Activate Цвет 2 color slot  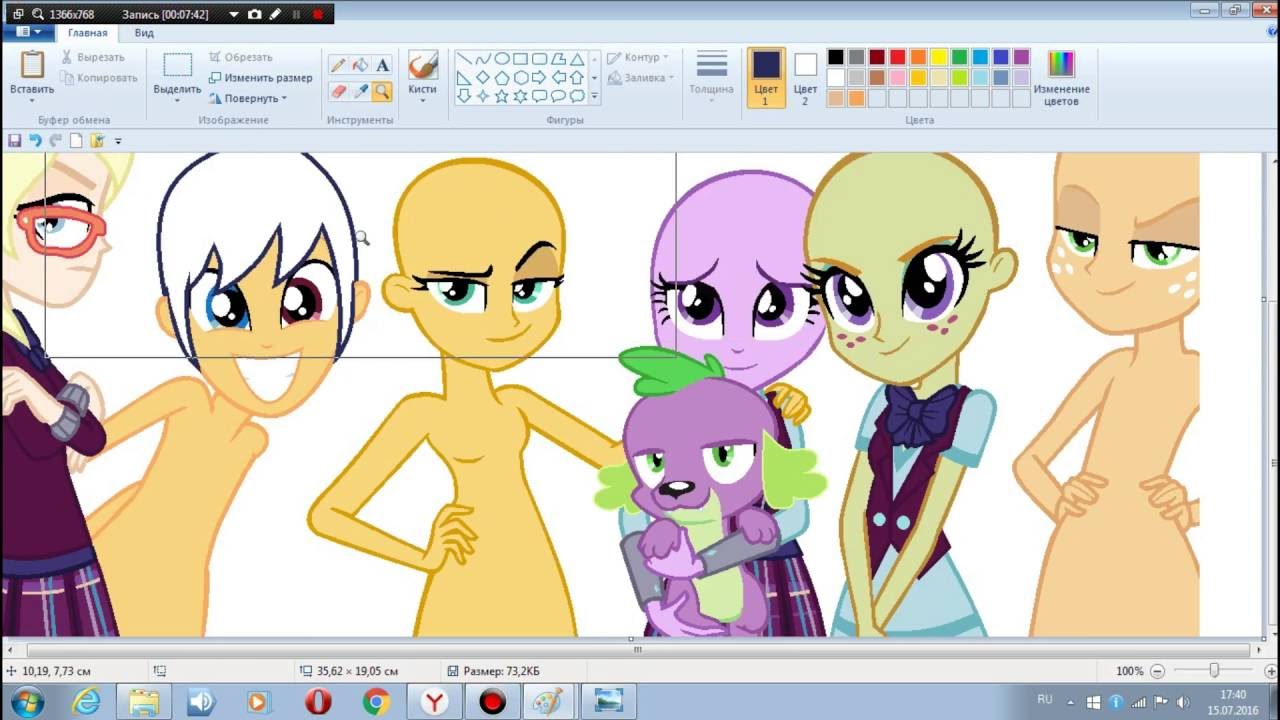point(806,76)
